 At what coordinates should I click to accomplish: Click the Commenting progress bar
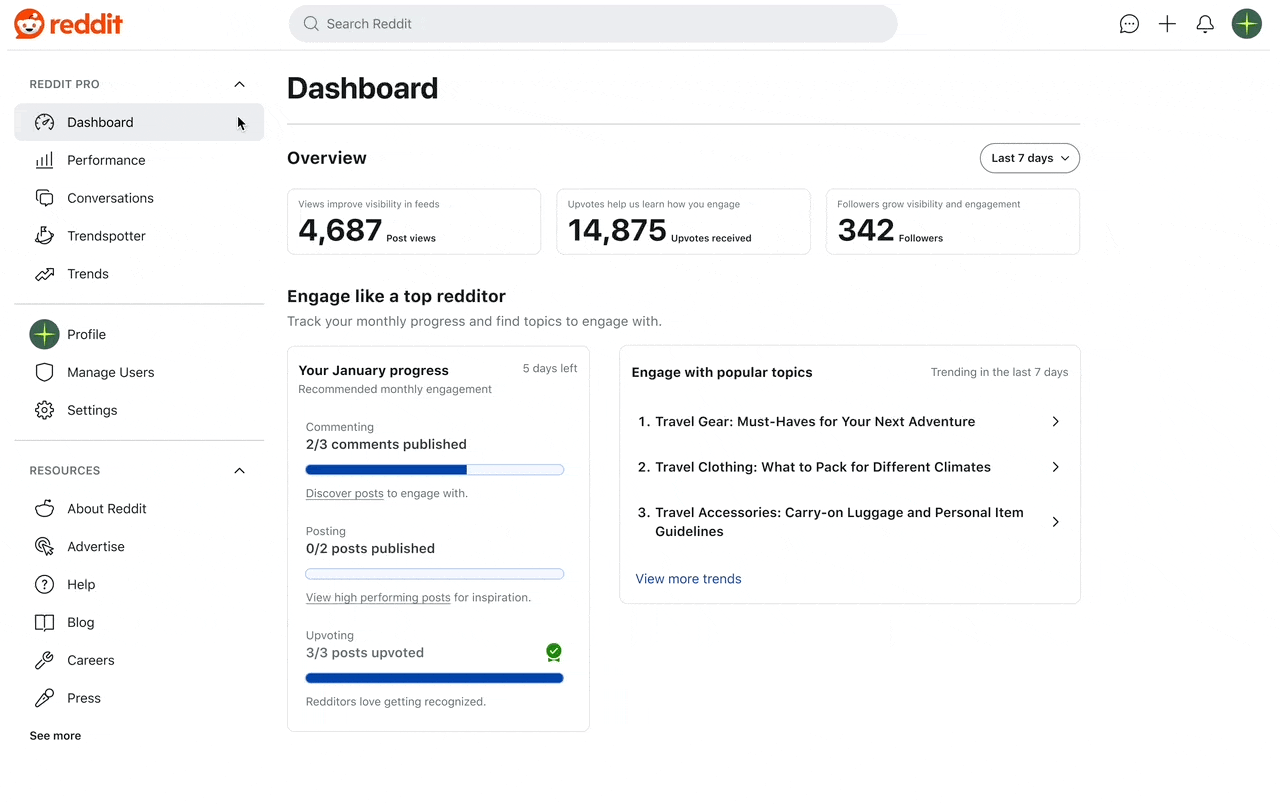pyautogui.click(x=434, y=469)
